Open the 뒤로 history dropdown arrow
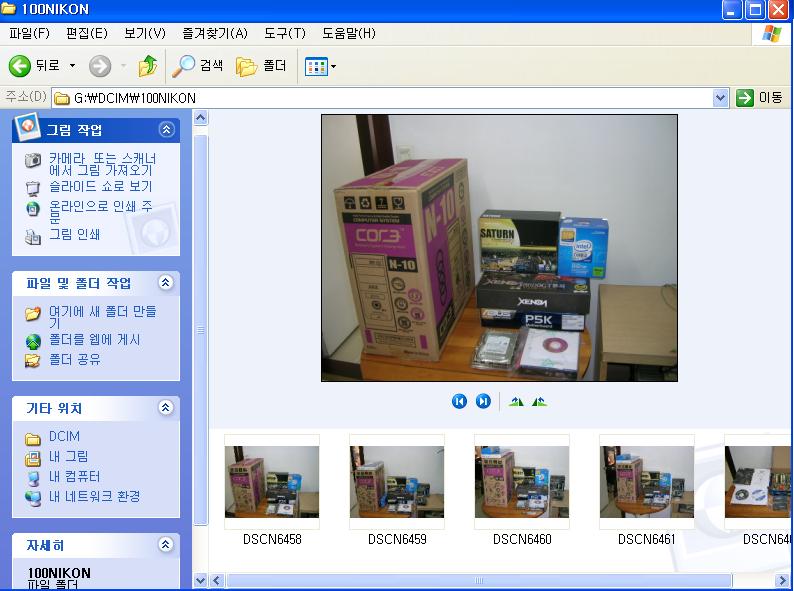 pos(72,66)
